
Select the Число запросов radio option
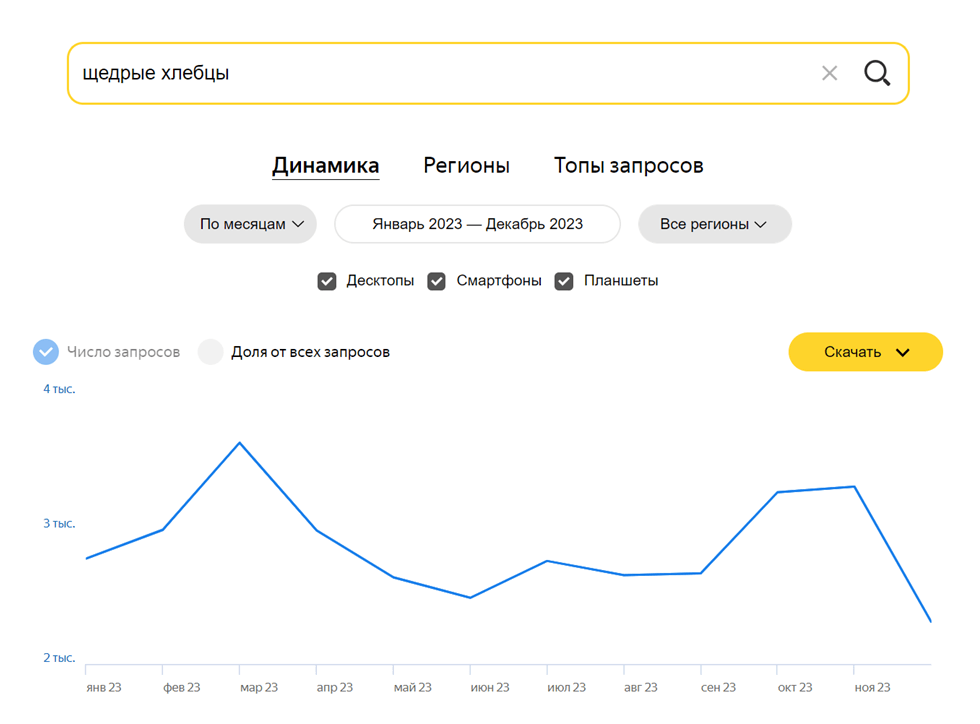[46, 352]
